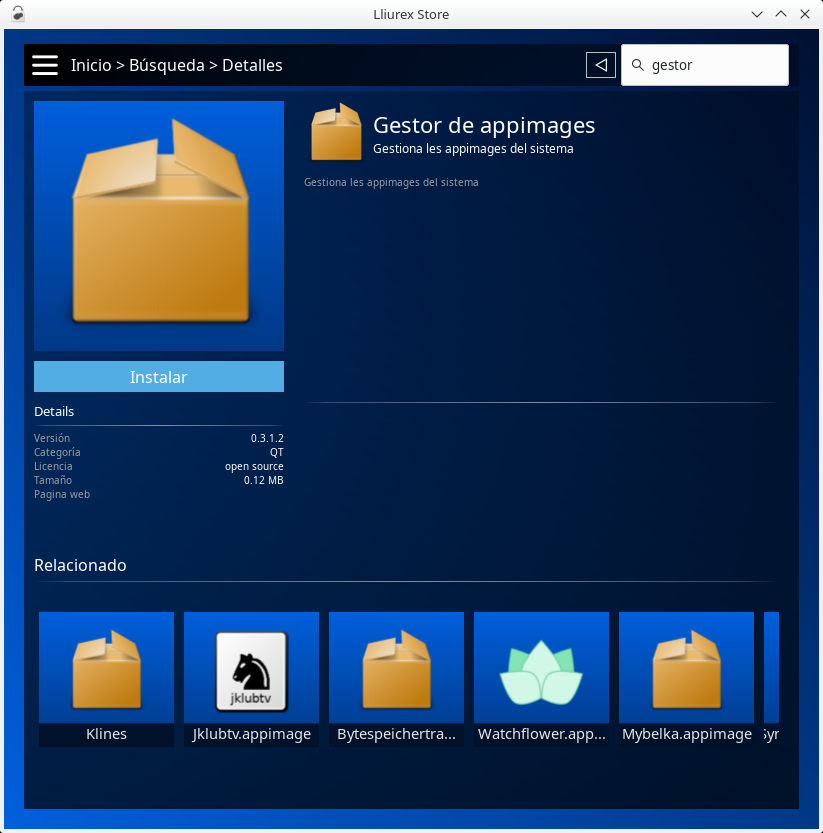Screen dimensions: 823x833
Task: Click the version value 0.3.1.2
Action: [267, 438]
